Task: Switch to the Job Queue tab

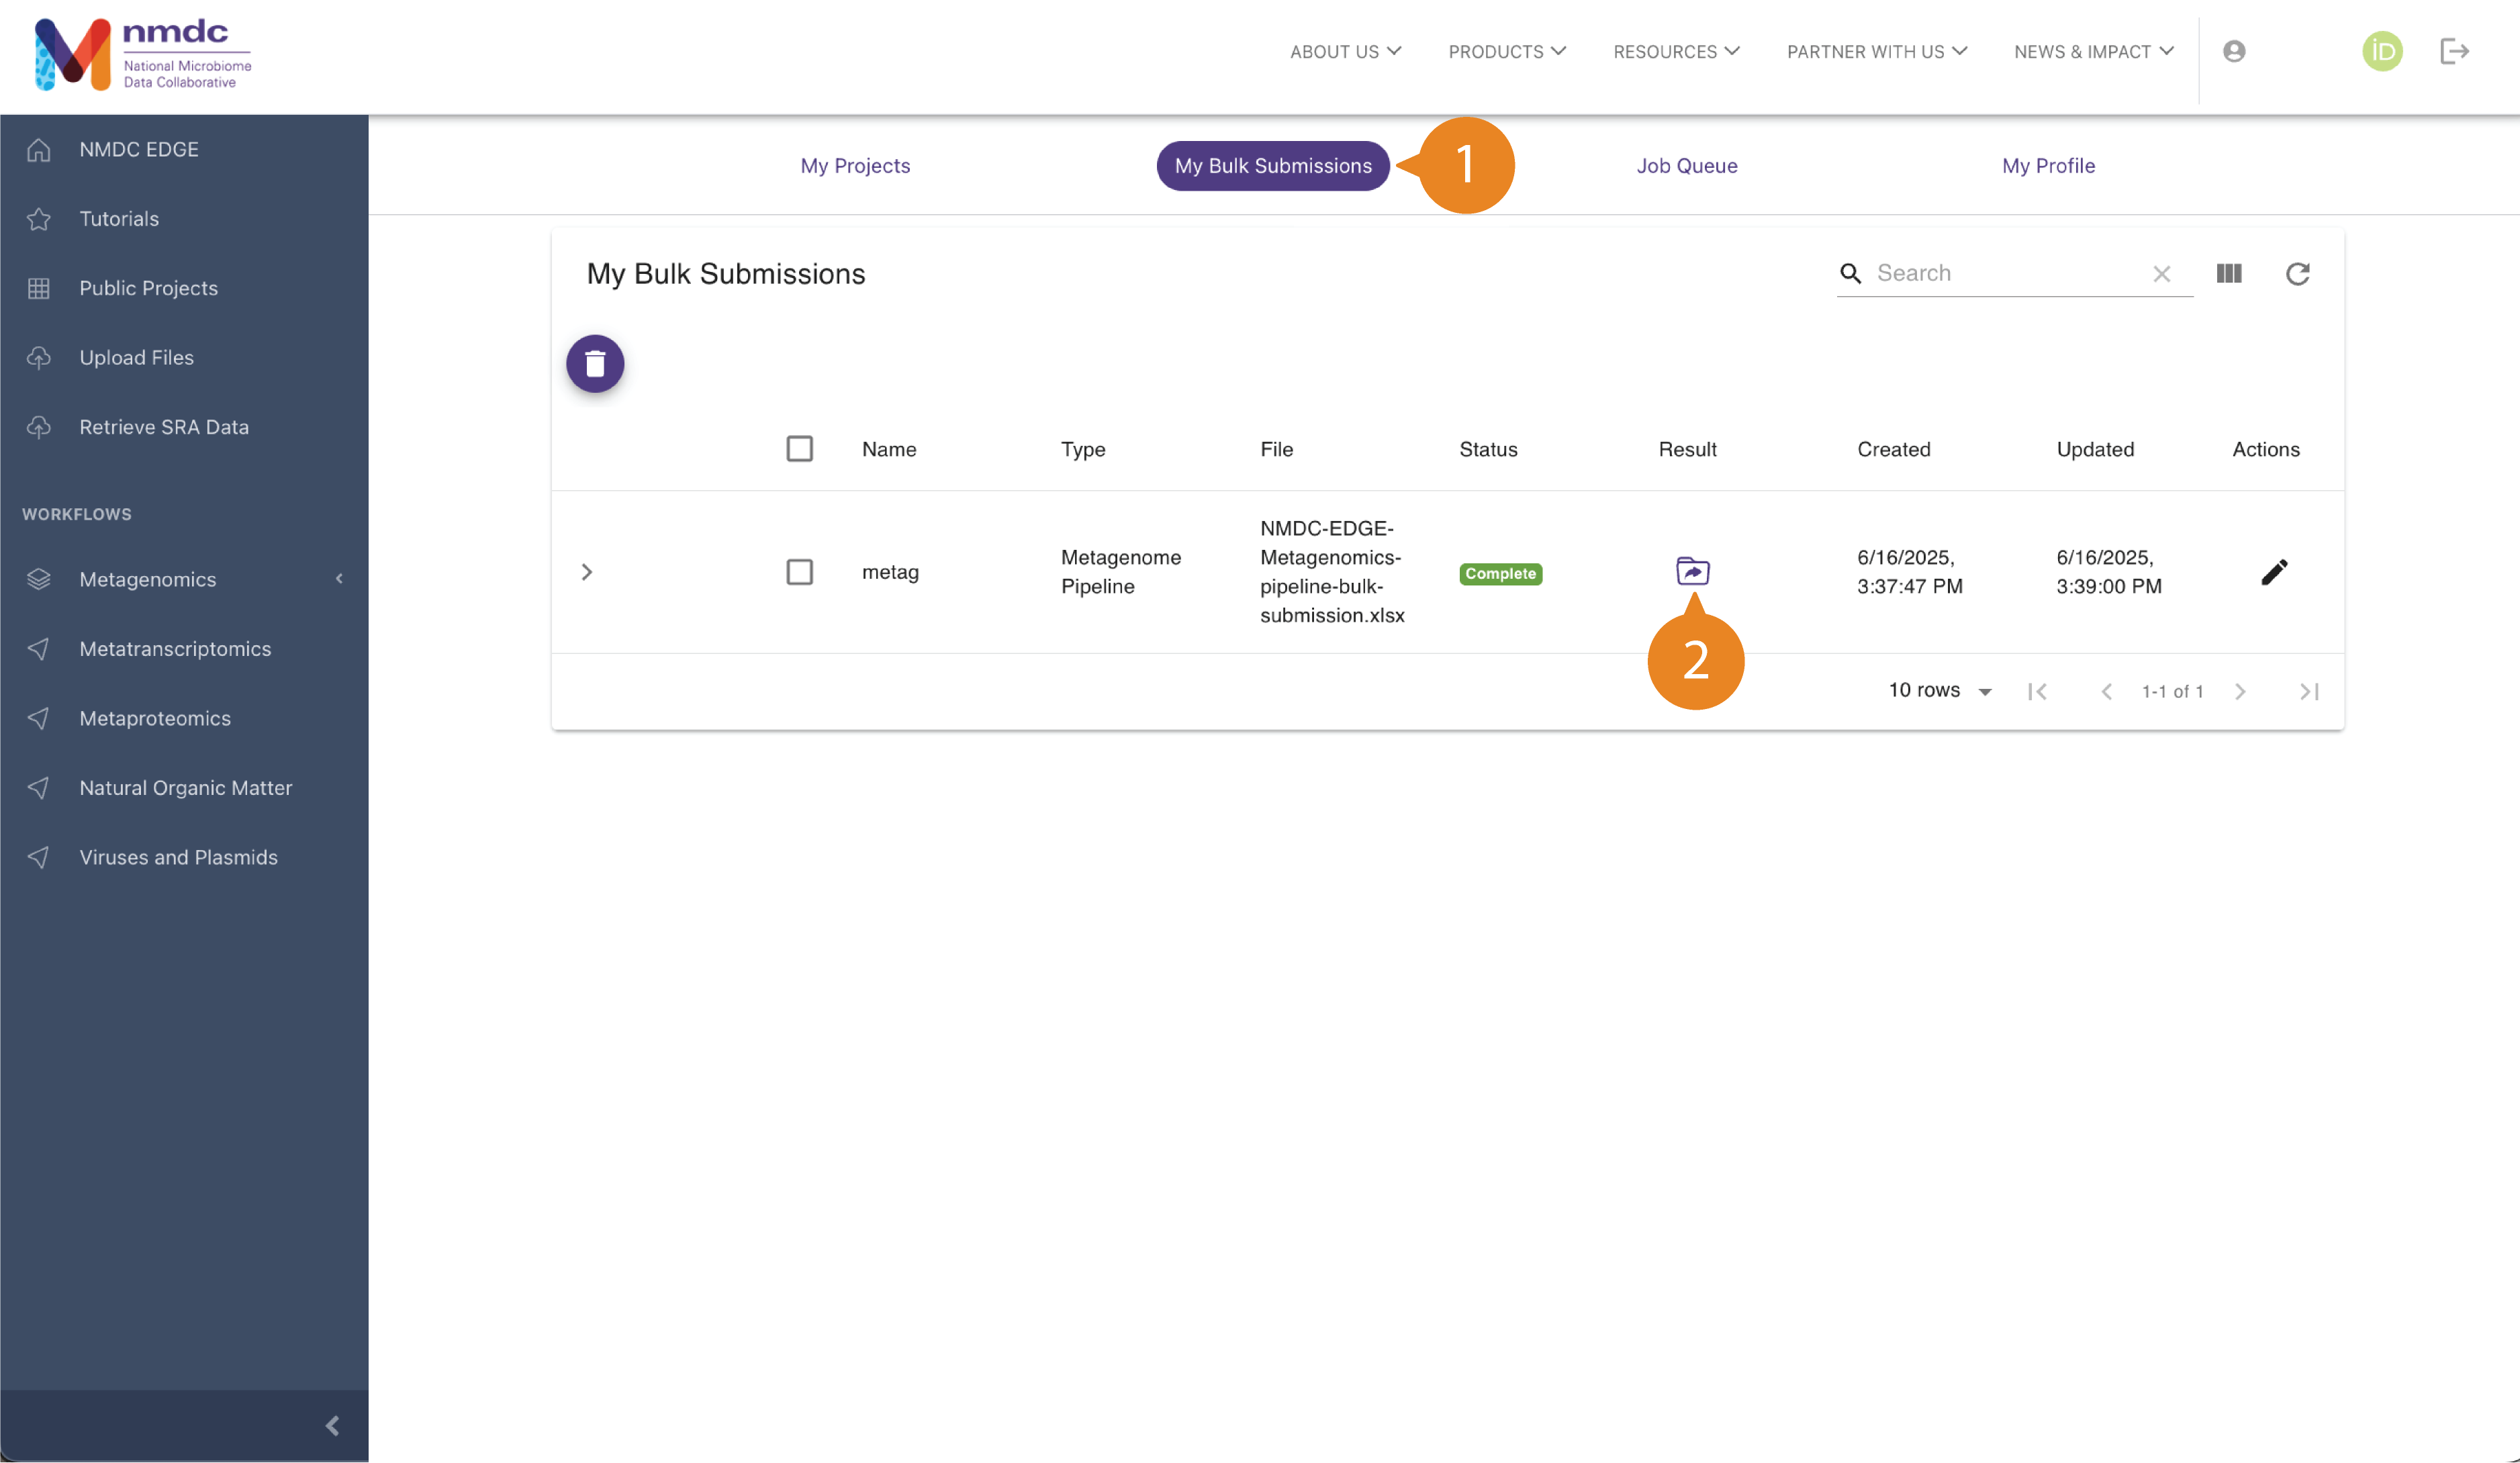Action: coord(1687,166)
